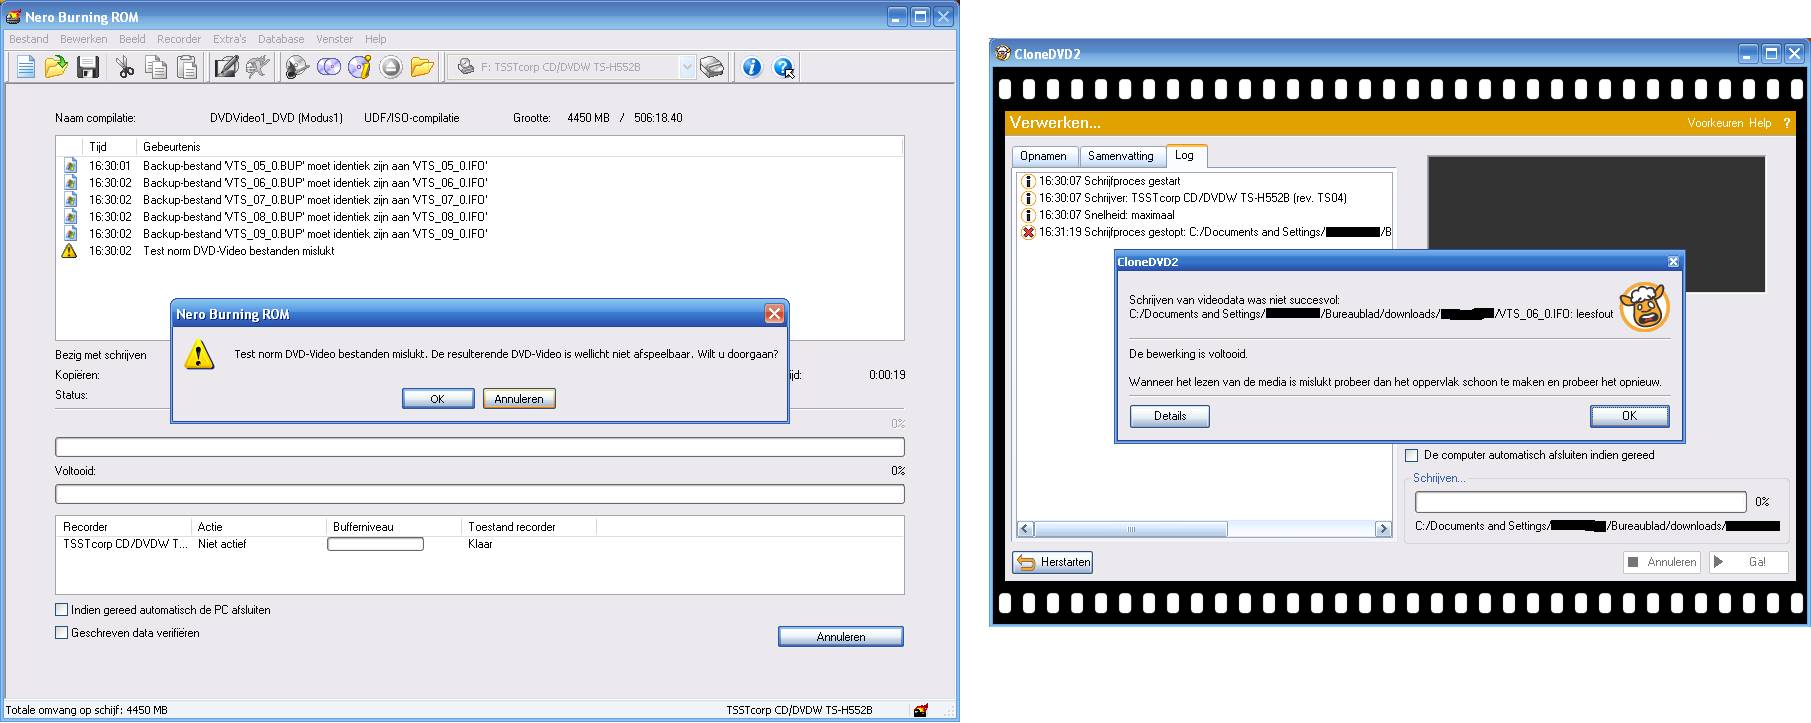Screen dimensions: 1811x723
Task: Click OK in Nero Burning ROM dialog
Action: (438, 399)
